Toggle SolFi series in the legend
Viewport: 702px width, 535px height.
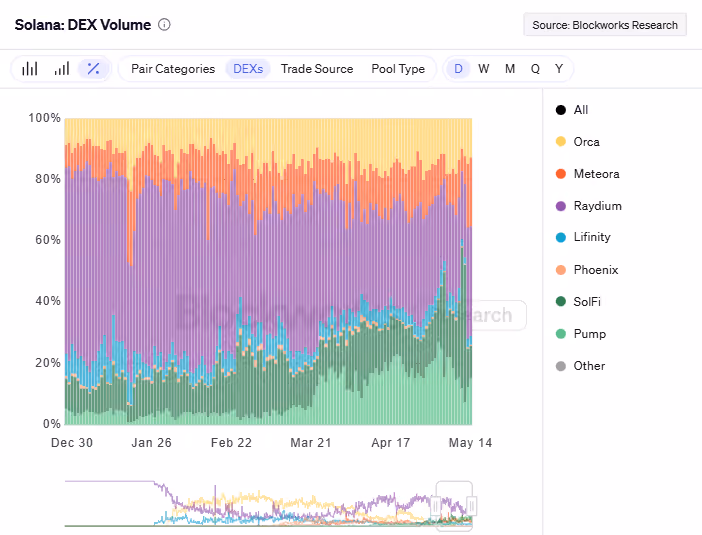(578, 301)
